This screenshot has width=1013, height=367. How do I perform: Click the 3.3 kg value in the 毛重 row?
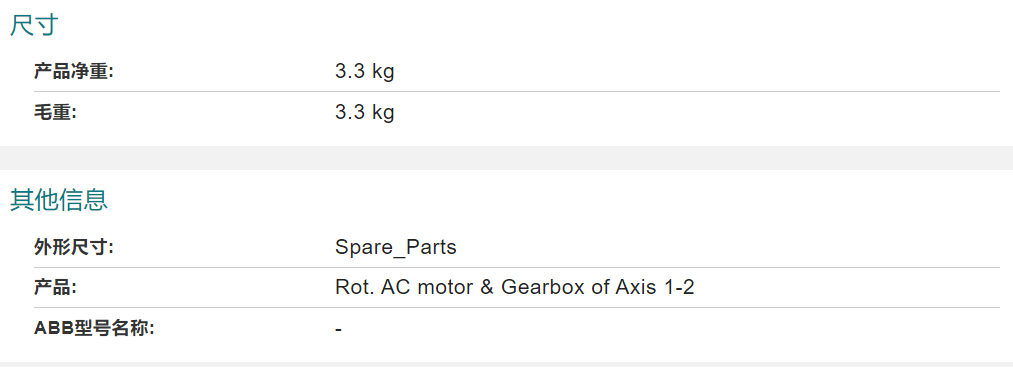click(364, 112)
